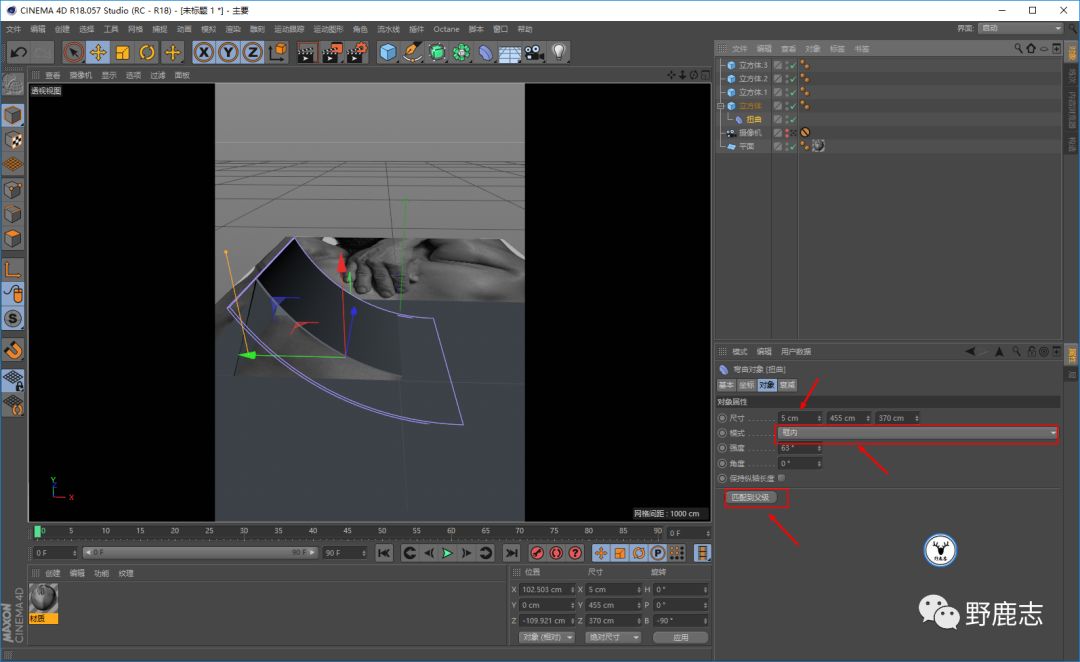
Task: Activate the Rotate tool
Action: point(147,52)
